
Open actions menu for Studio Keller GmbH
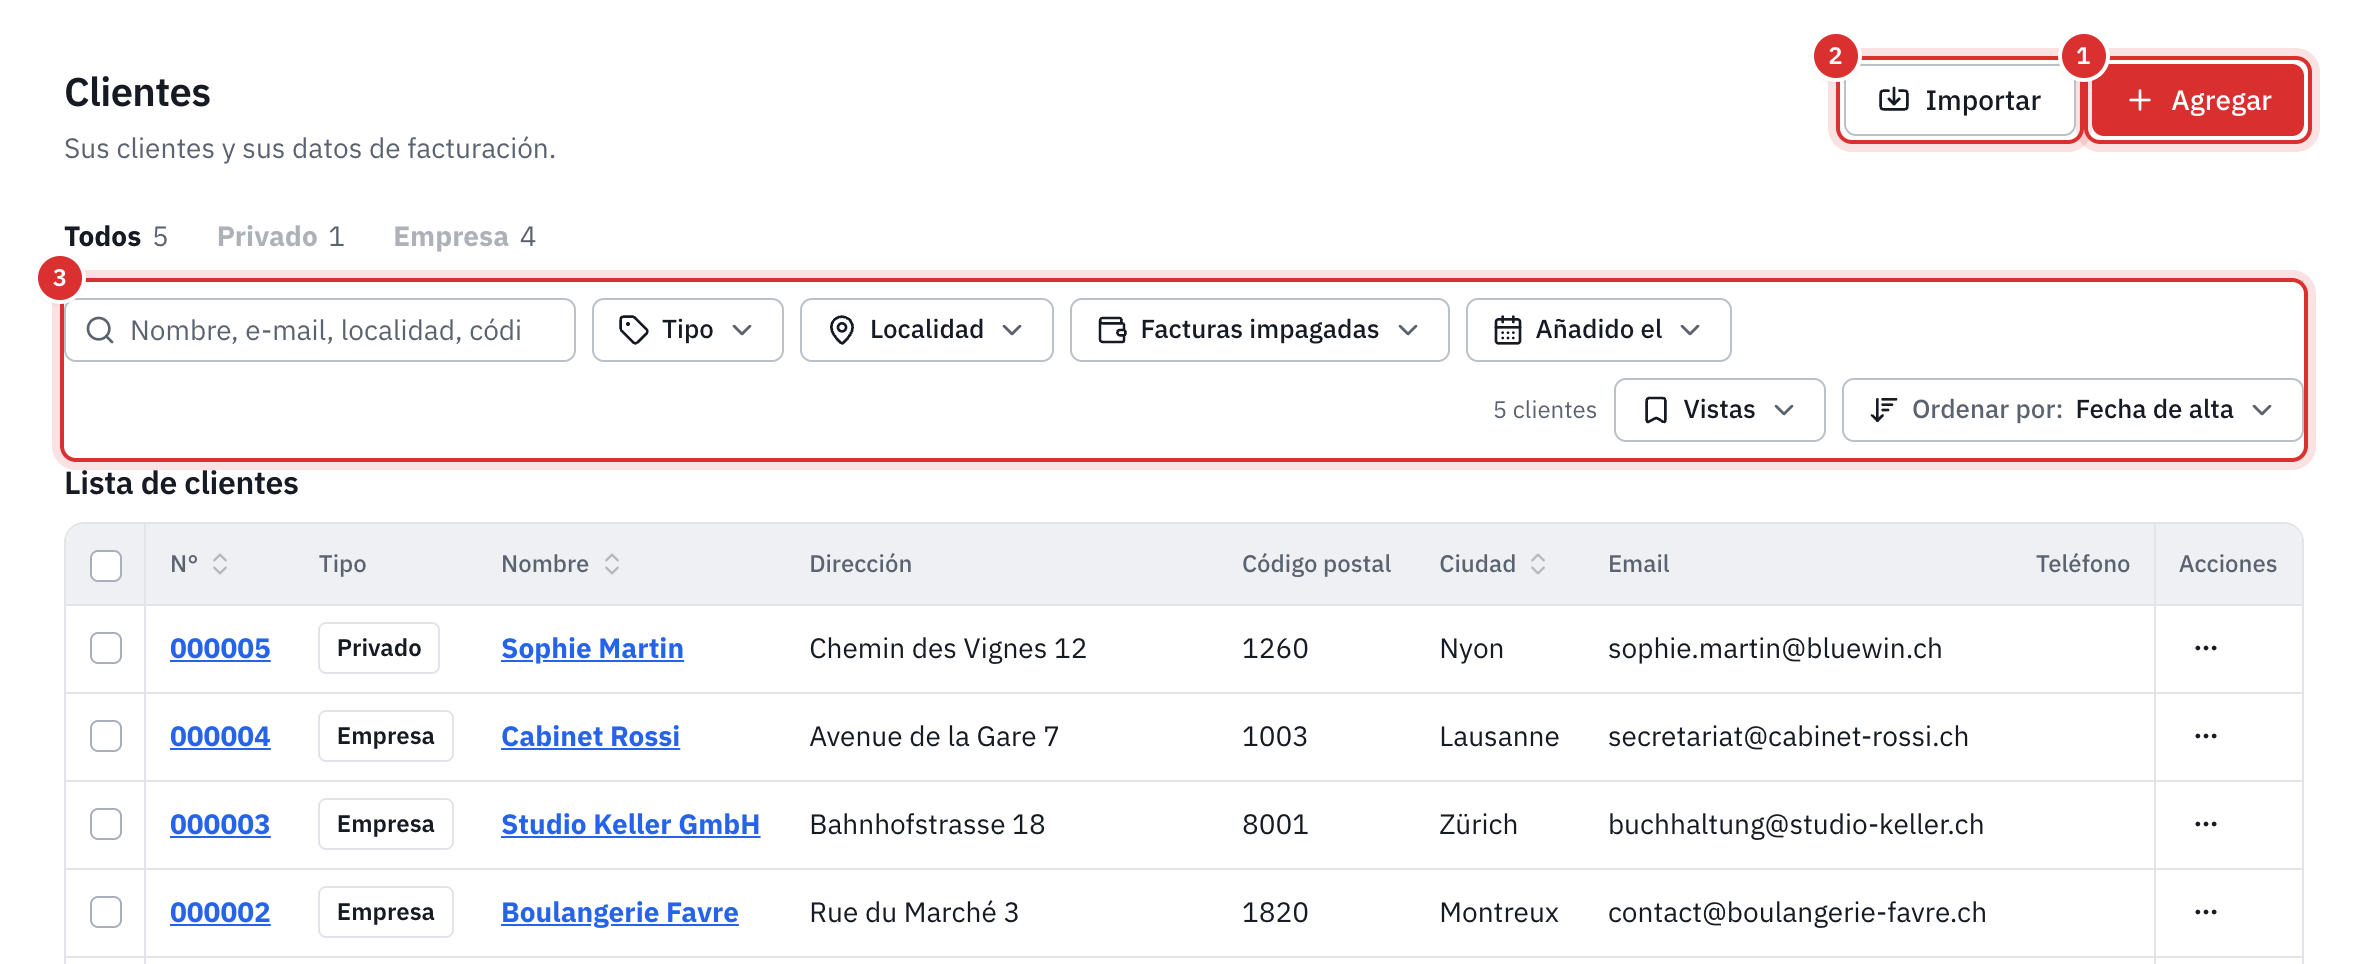click(x=2205, y=824)
